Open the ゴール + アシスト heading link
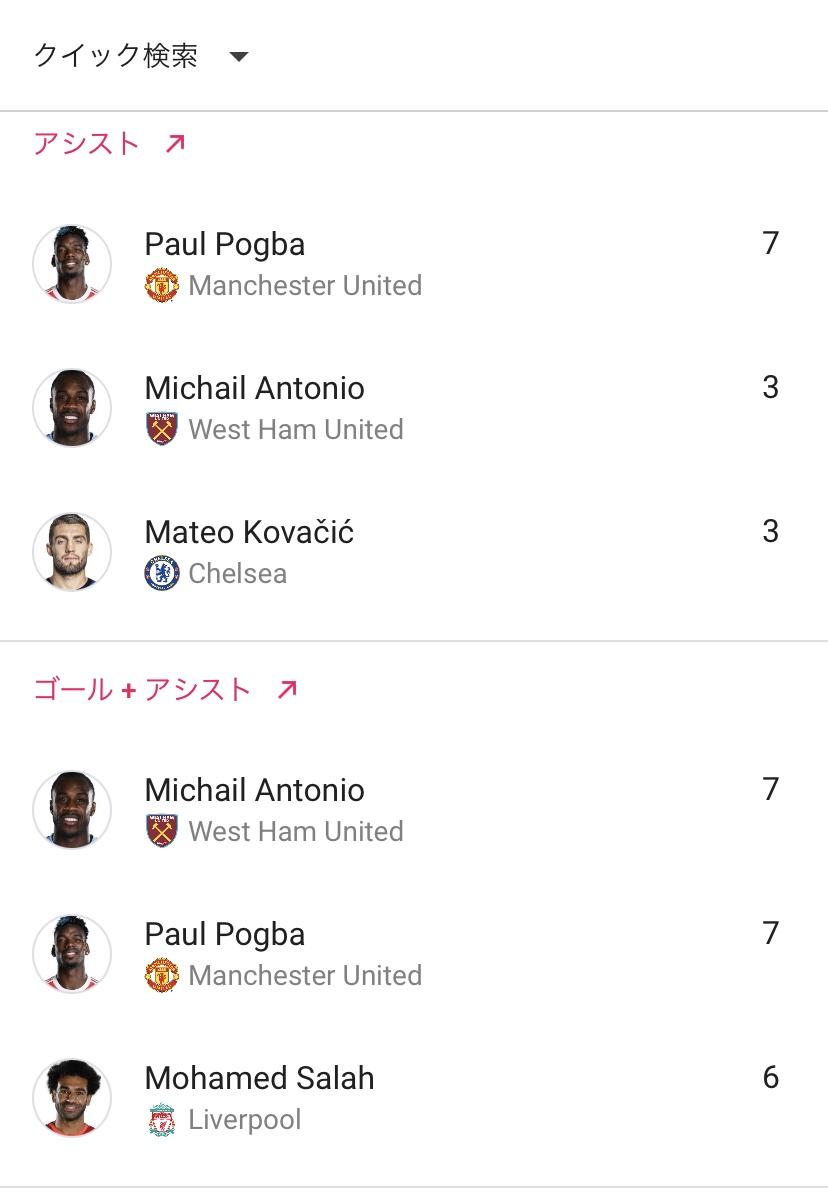The width and height of the screenshot is (828, 1198). click(x=142, y=690)
